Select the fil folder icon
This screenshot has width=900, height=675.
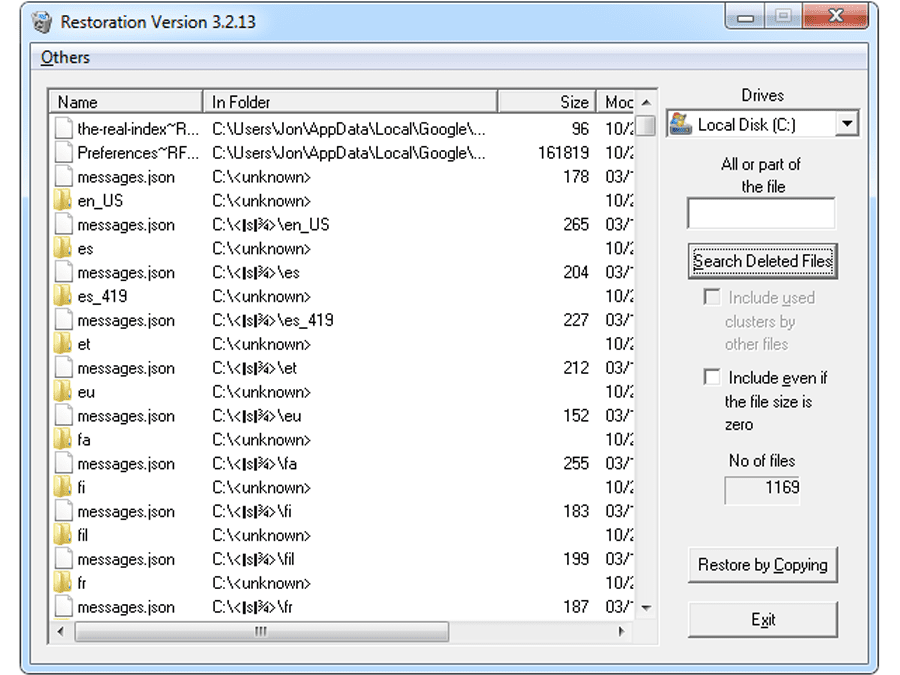pos(63,536)
